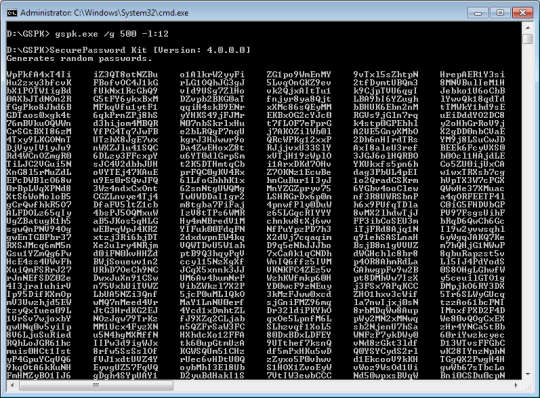Viewport: 540px width, 398px height.
Task: Select password '9vTxl5sZhtpN'
Action: (x=385, y=74)
